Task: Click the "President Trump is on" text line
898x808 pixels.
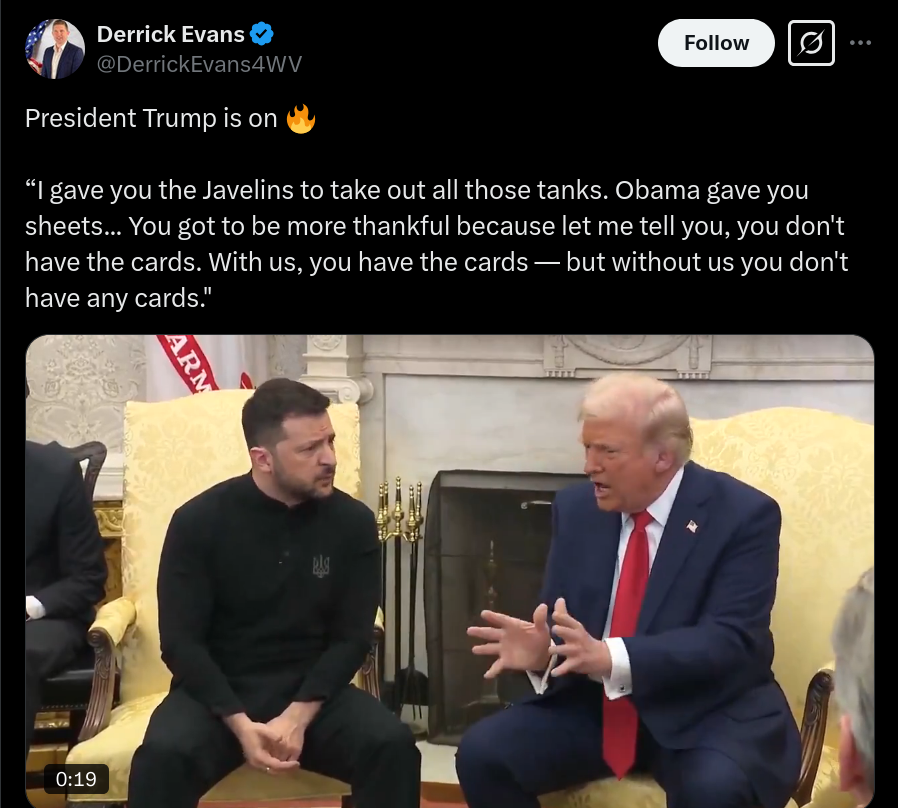Action: 151,119
